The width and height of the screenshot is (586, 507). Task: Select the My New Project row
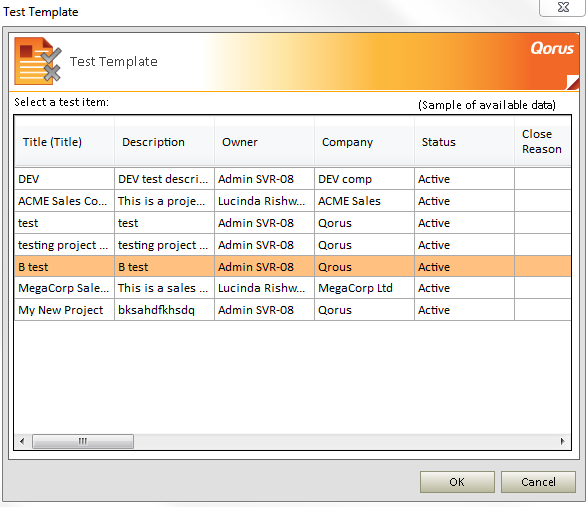tap(293, 310)
